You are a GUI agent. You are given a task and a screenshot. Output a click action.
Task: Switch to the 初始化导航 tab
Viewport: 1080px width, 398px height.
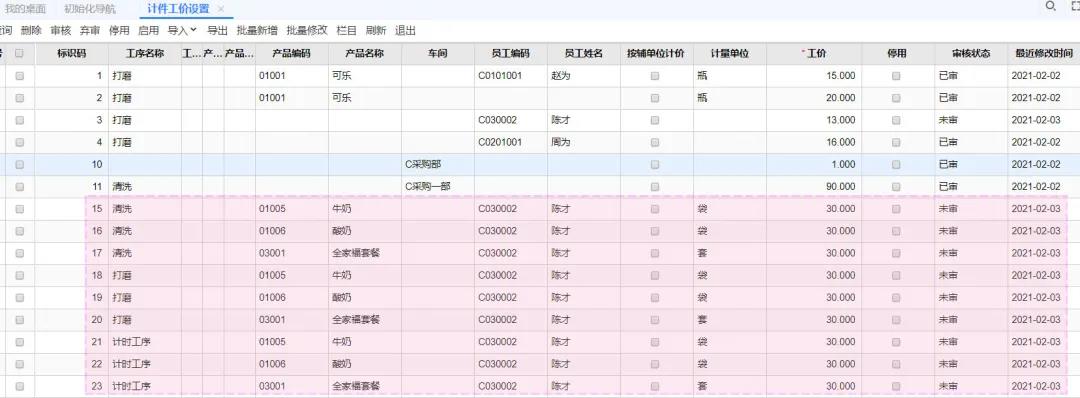click(90, 9)
